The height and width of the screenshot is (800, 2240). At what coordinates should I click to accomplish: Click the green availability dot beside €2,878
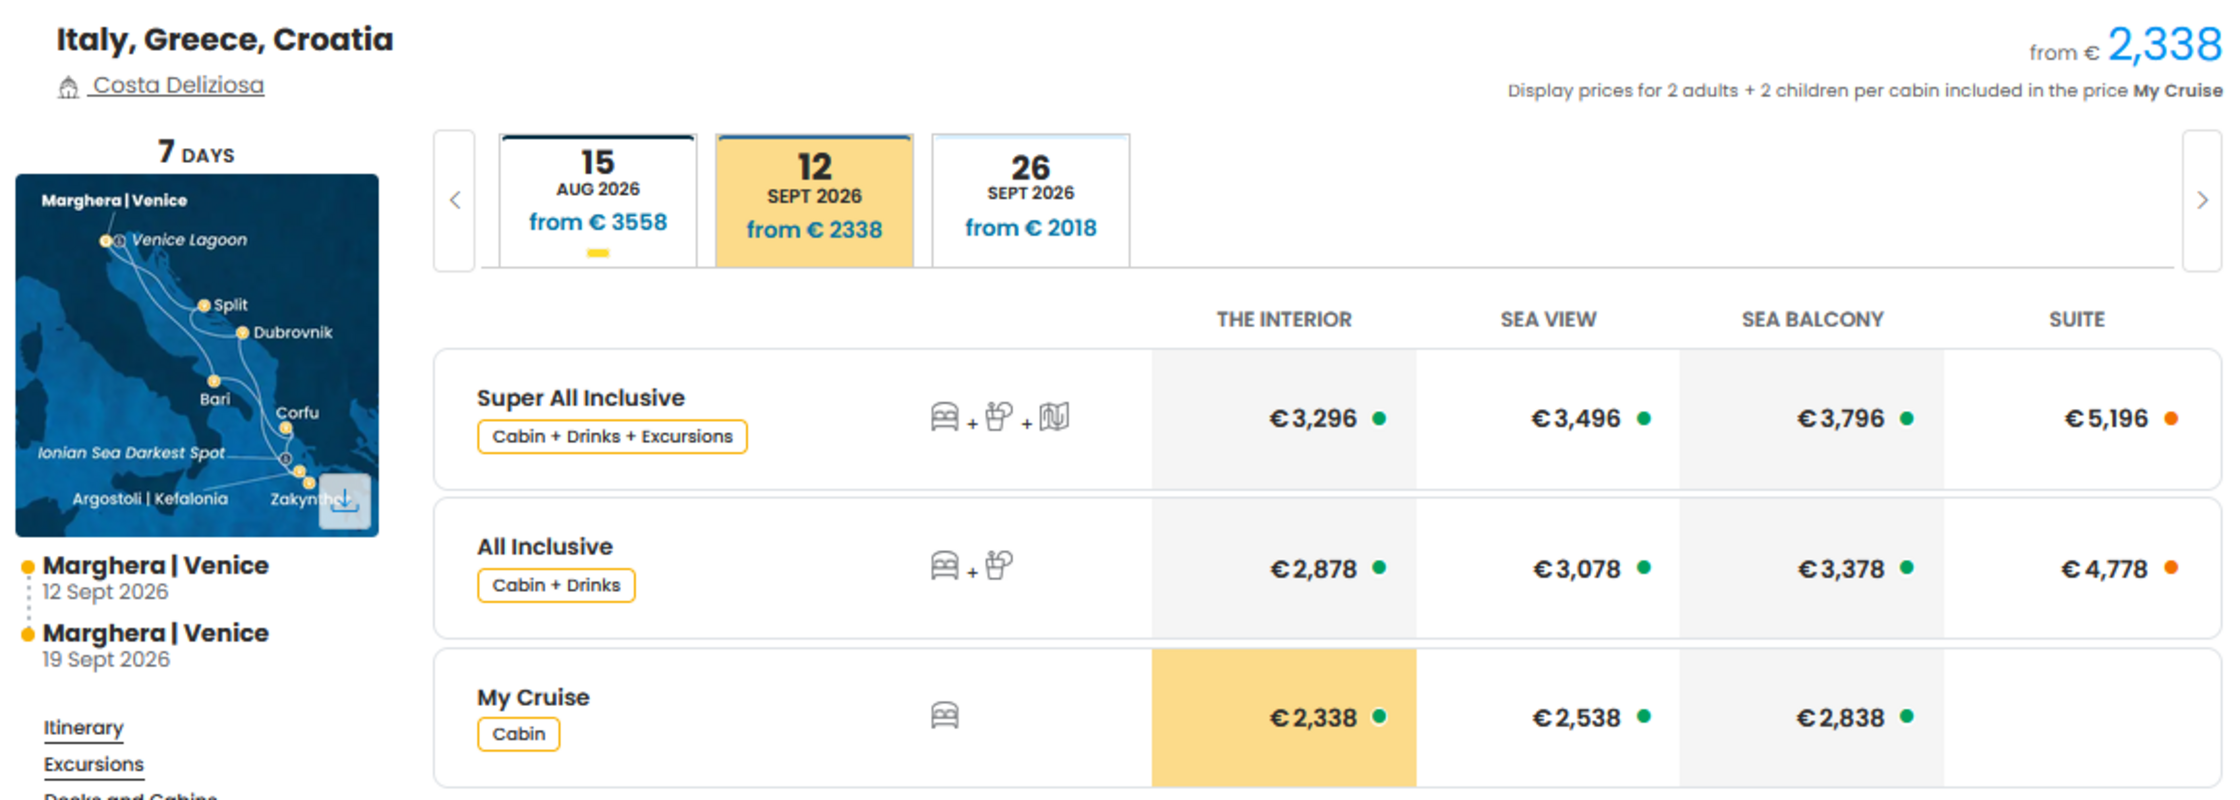tap(1379, 567)
